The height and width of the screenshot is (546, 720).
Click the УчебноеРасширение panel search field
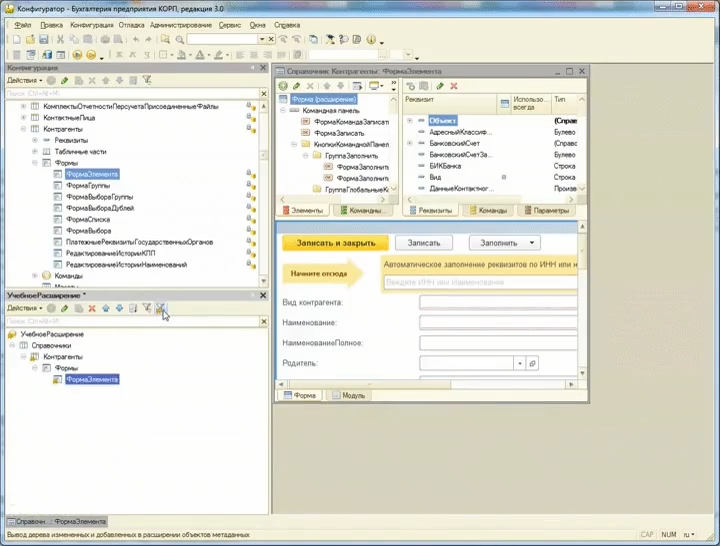(x=133, y=321)
